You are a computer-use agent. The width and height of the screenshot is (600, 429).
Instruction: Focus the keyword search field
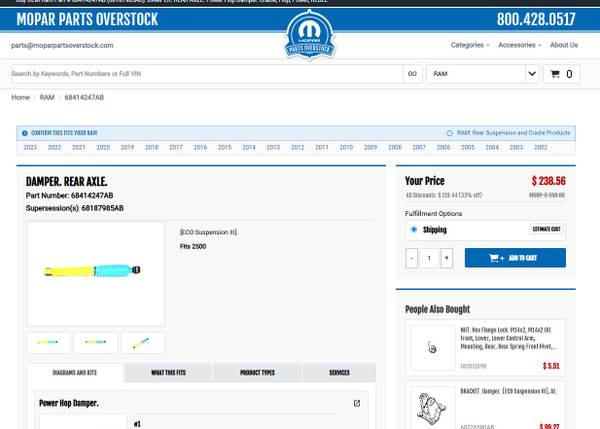click(207, 74)
